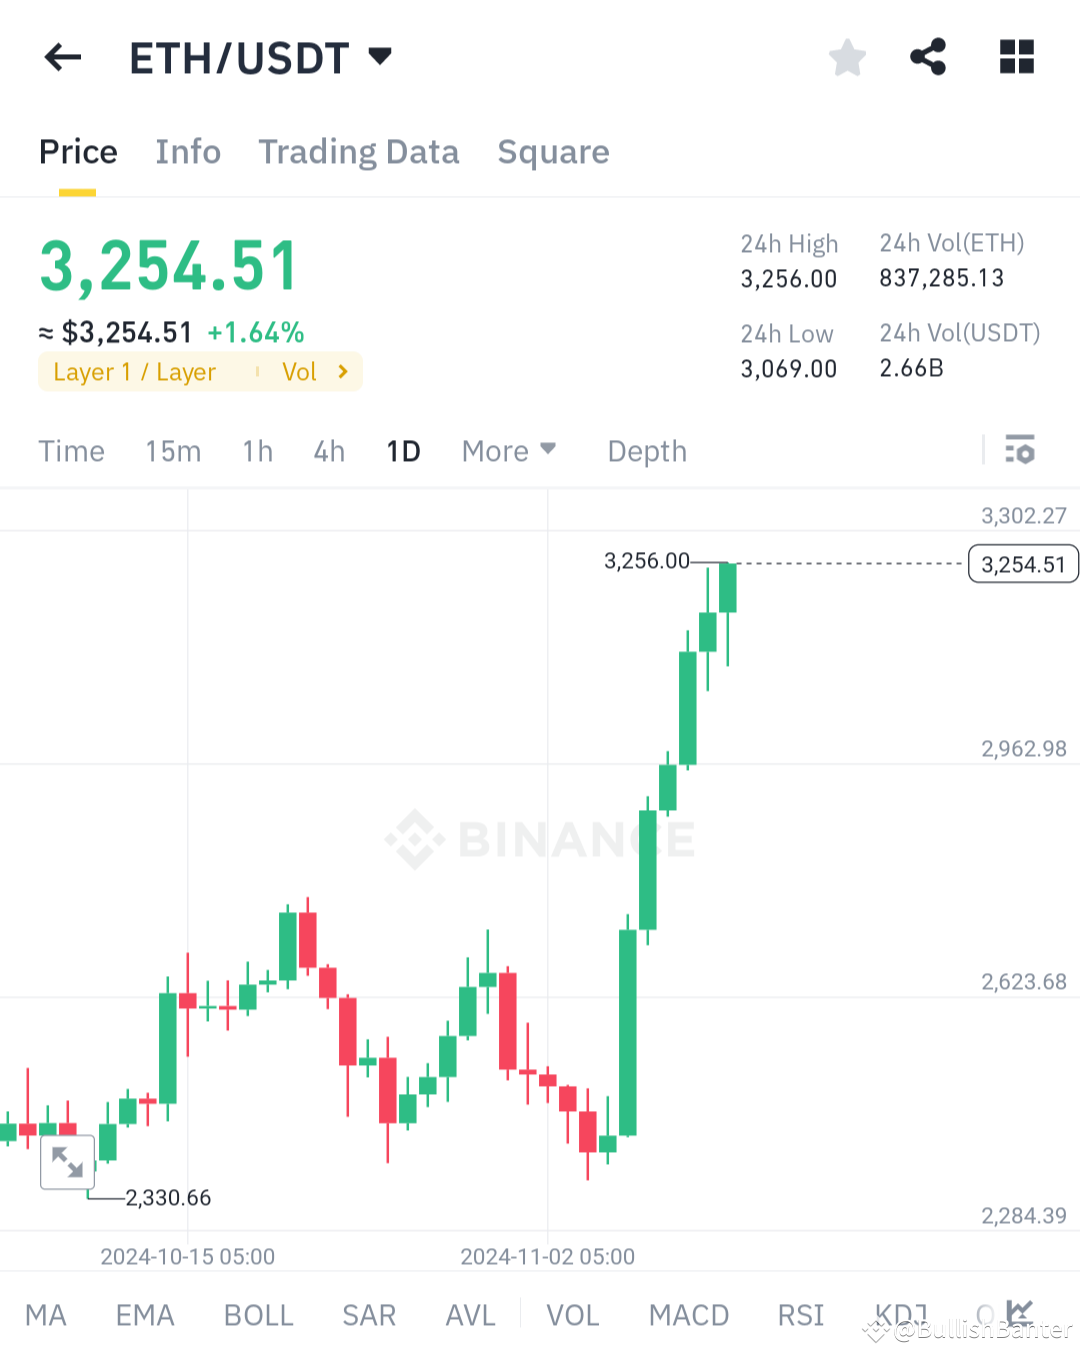Tap the Layer 1 / Layer tag
Screen dimensions: 1080x1352
(x=135, y=371)
